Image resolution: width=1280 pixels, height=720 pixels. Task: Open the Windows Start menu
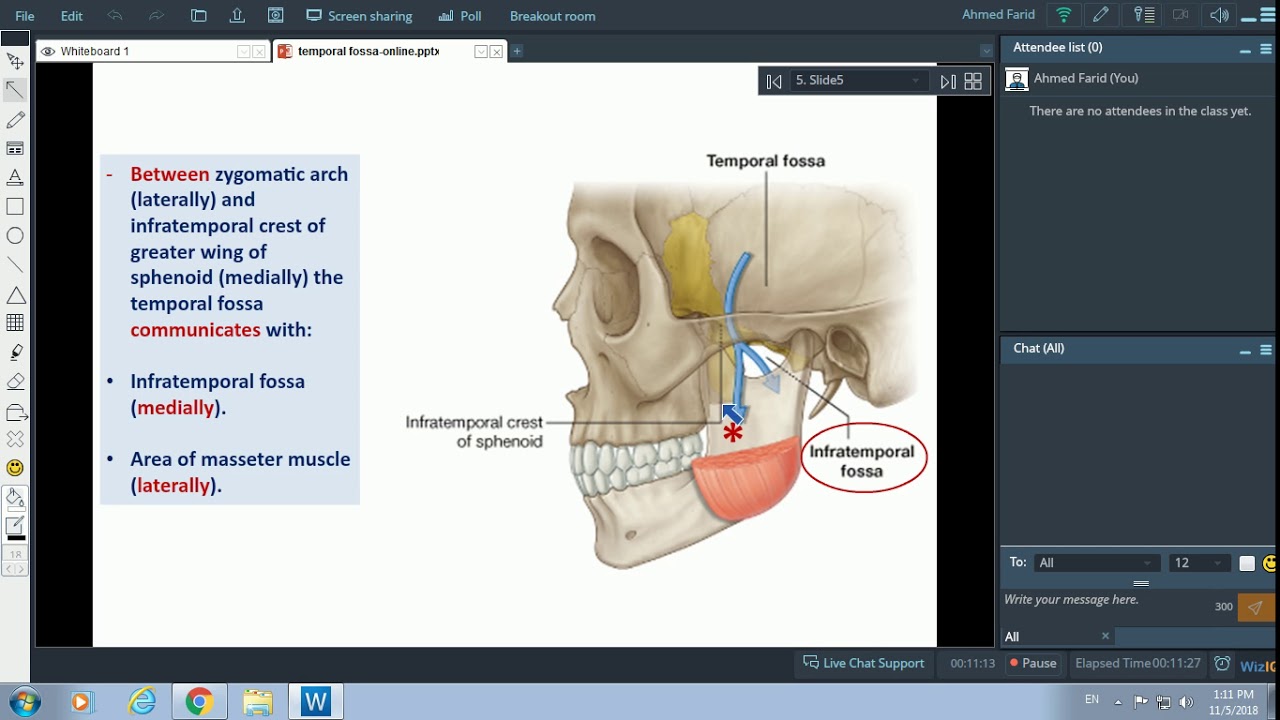click(24, 702)
